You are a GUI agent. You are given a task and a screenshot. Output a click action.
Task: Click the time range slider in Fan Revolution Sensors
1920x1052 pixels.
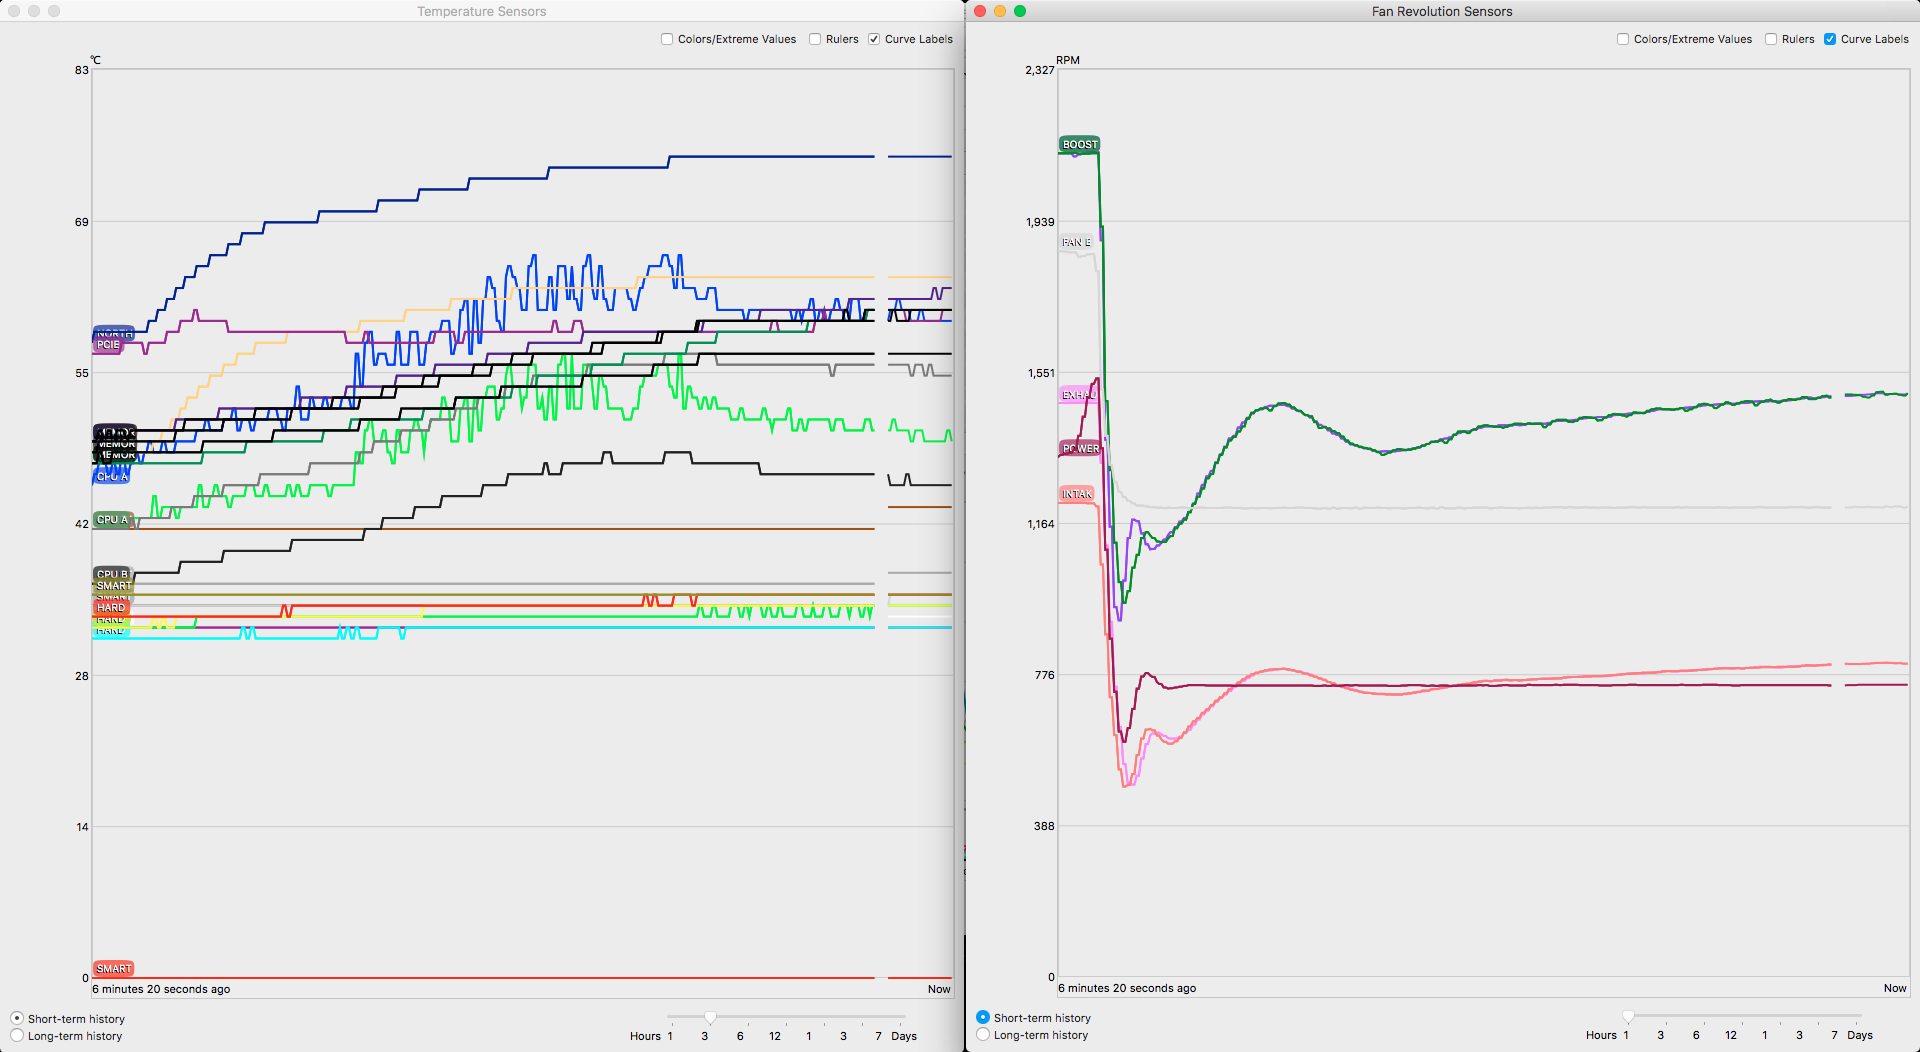point(1628,1017)
